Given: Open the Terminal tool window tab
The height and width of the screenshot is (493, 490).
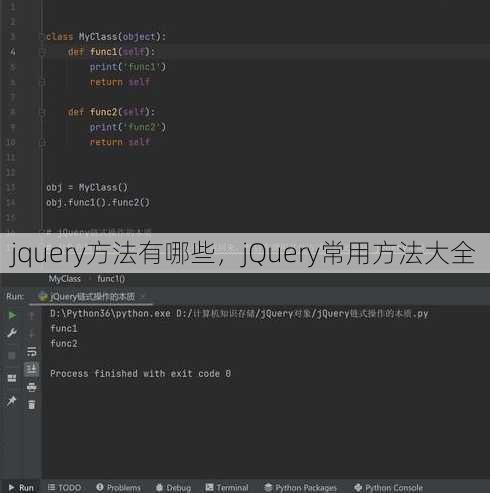Looking at the screenshot, I should (227, 487).
